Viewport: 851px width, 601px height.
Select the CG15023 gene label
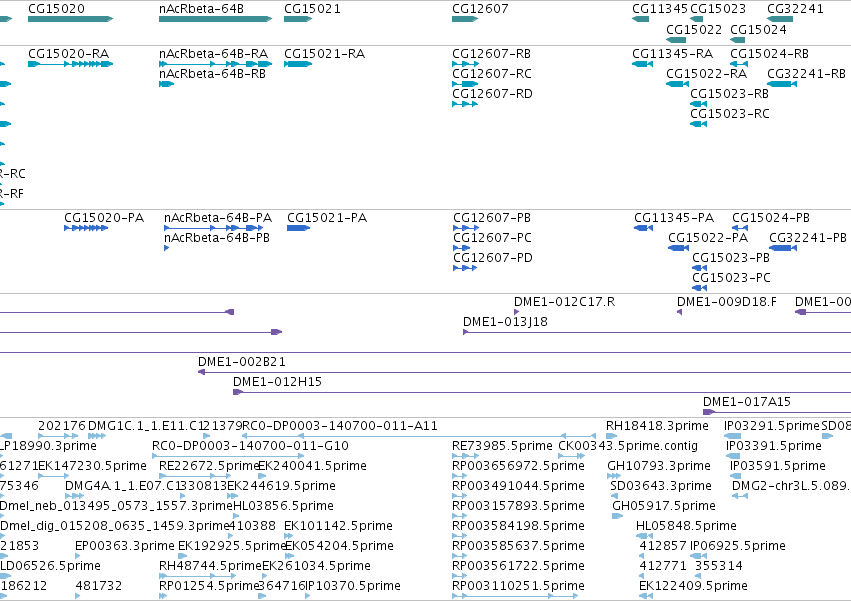coord(717,9)
